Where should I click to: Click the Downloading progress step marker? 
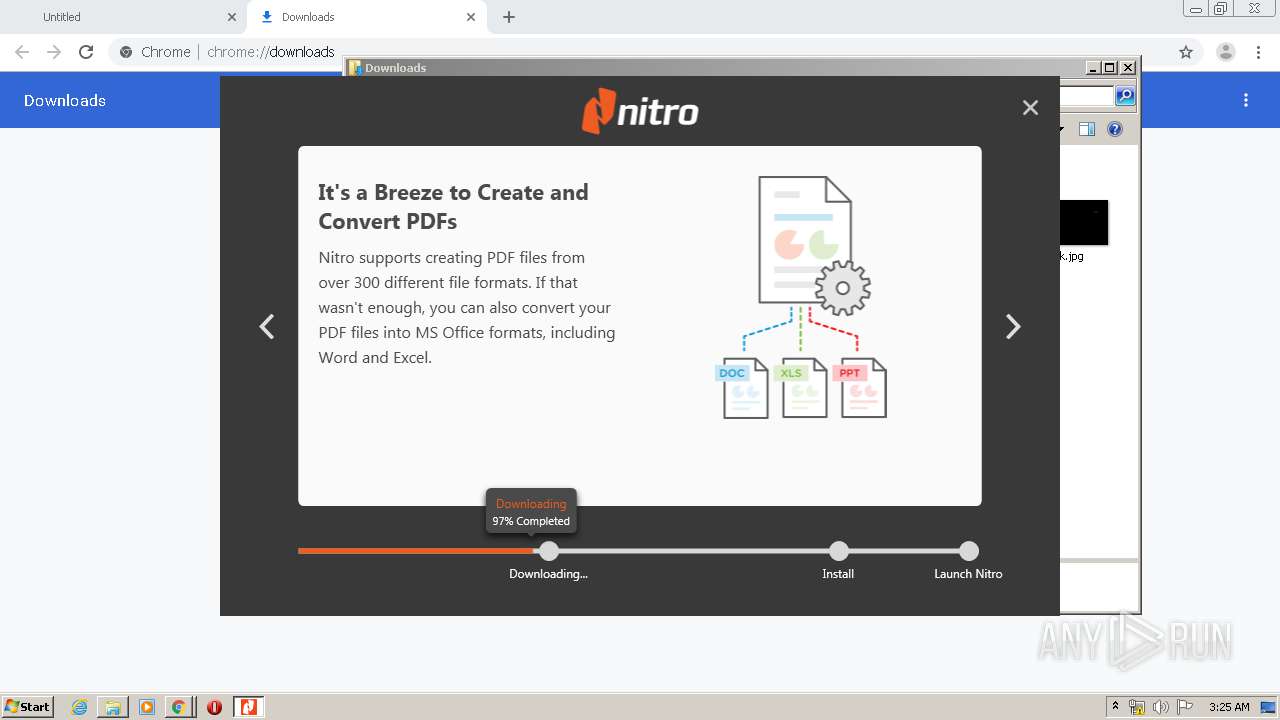[548, 551]
